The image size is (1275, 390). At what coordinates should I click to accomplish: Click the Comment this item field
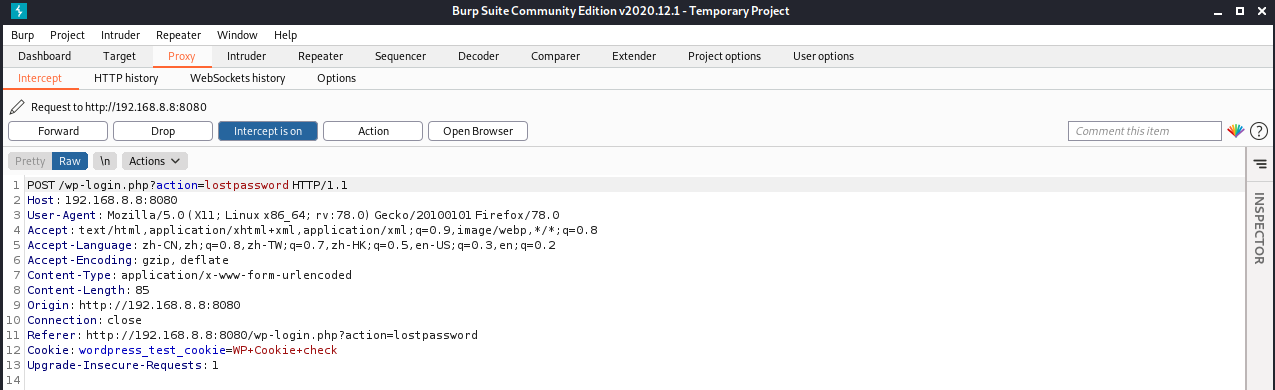click(1145, 131)
